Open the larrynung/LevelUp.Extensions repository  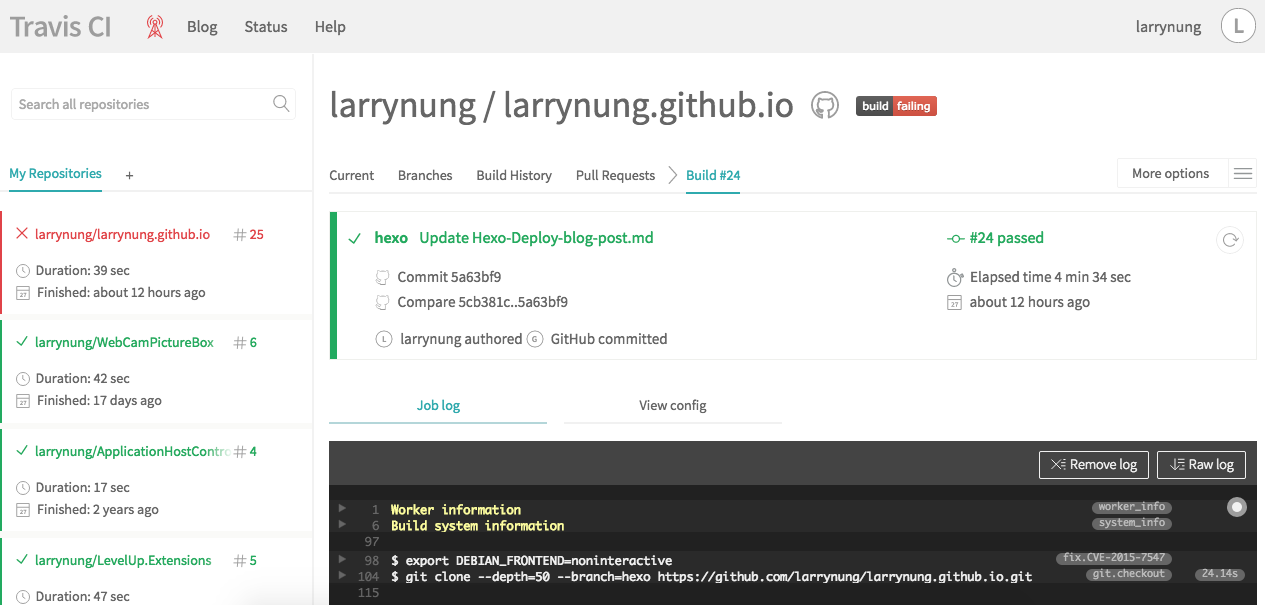(123, 560)
